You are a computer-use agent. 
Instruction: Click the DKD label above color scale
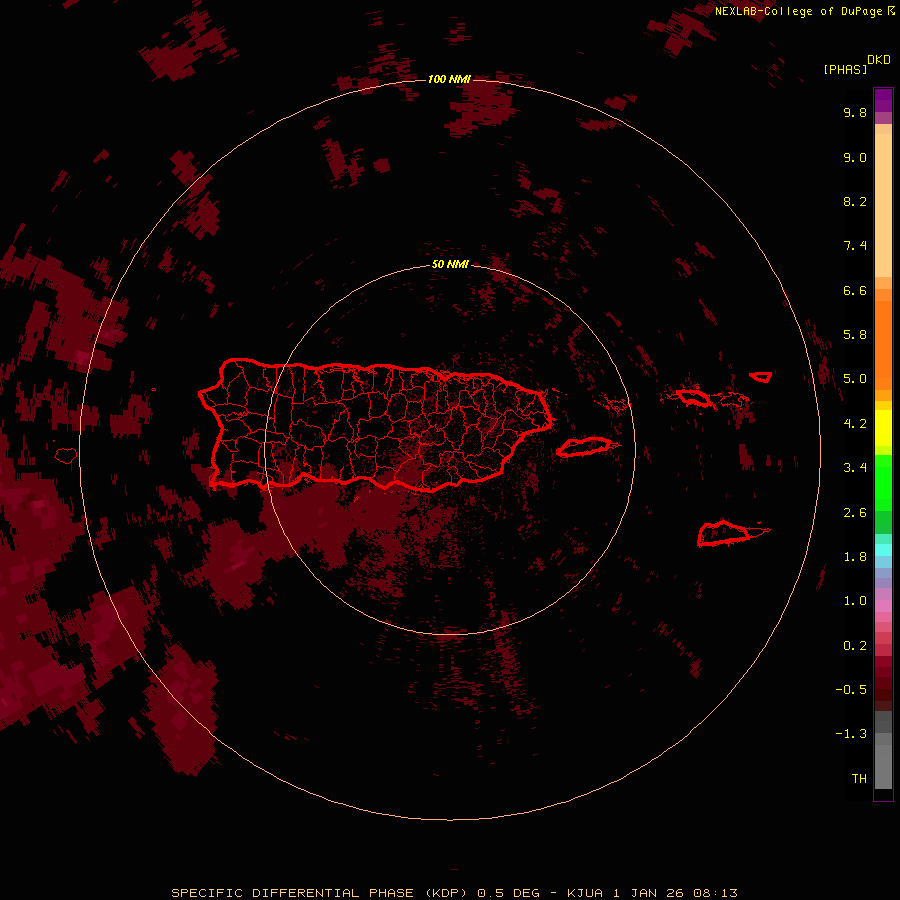(879, 60)
